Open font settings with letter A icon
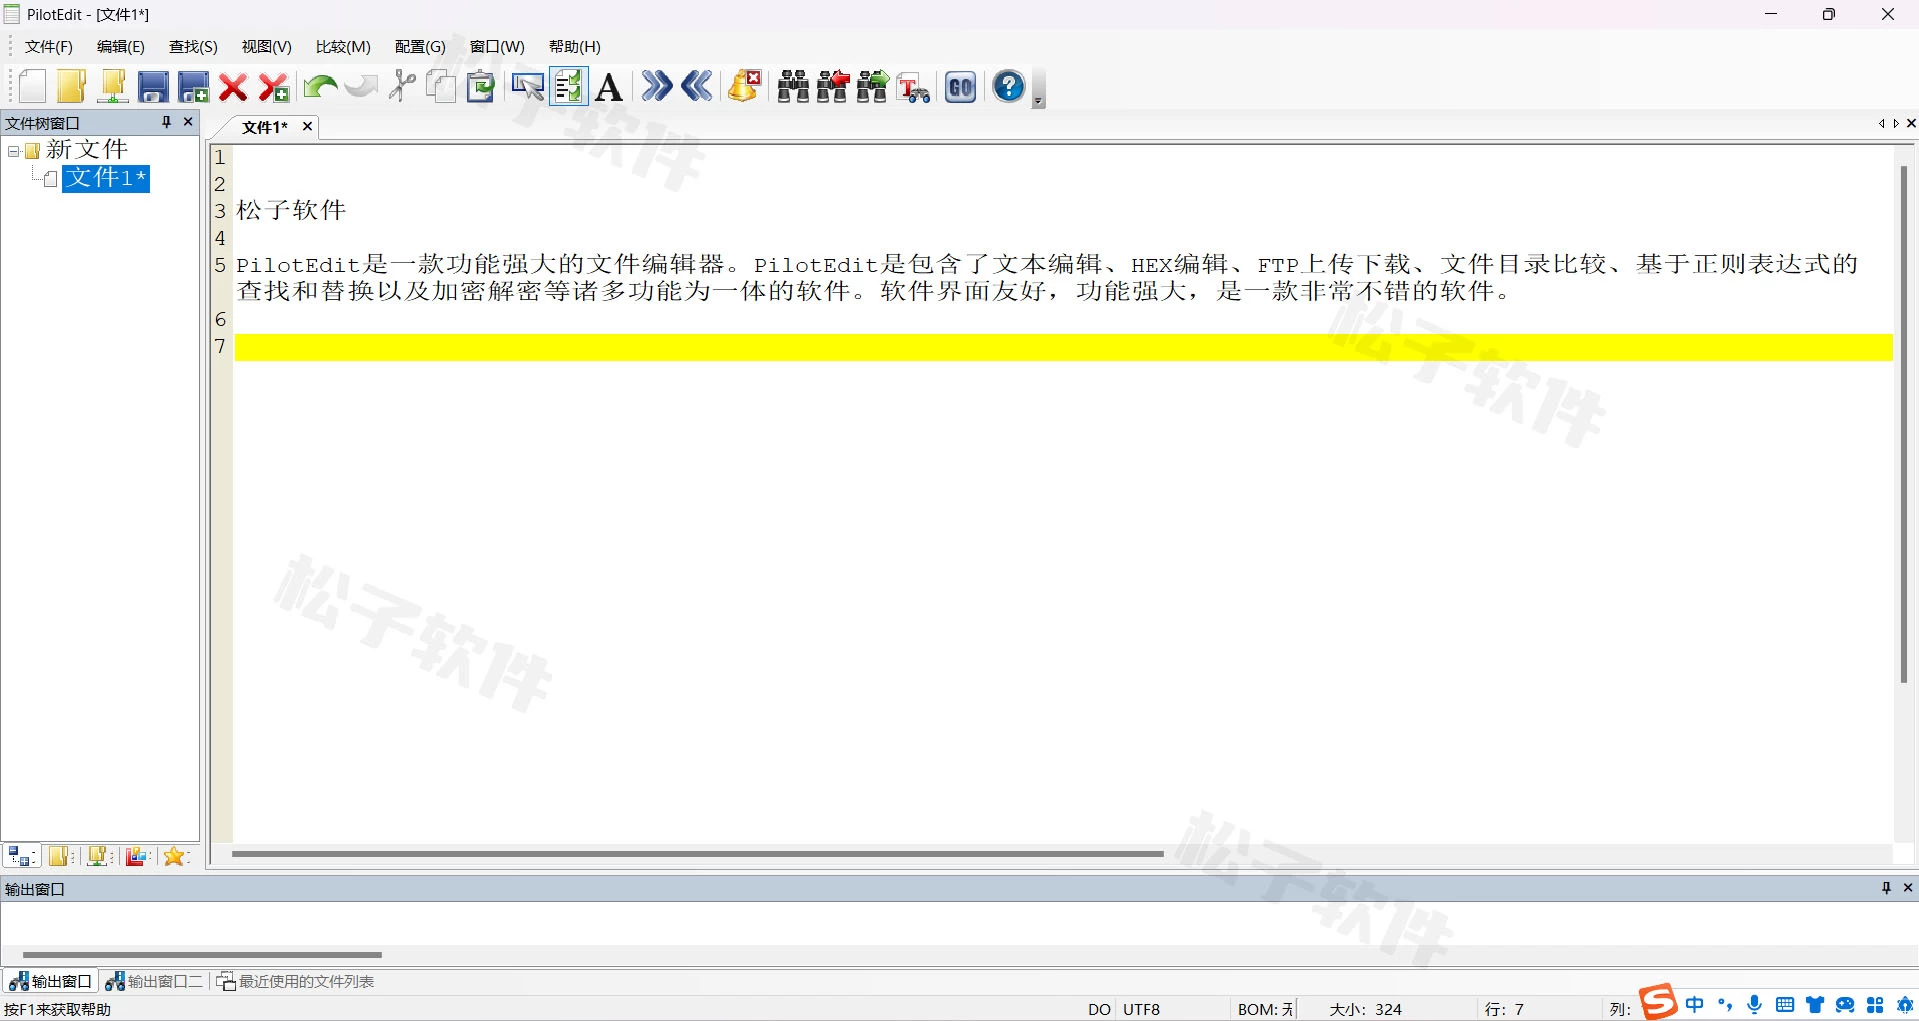The height and width of the screenshot is (1021, 1919). click(x=609, y=87)
